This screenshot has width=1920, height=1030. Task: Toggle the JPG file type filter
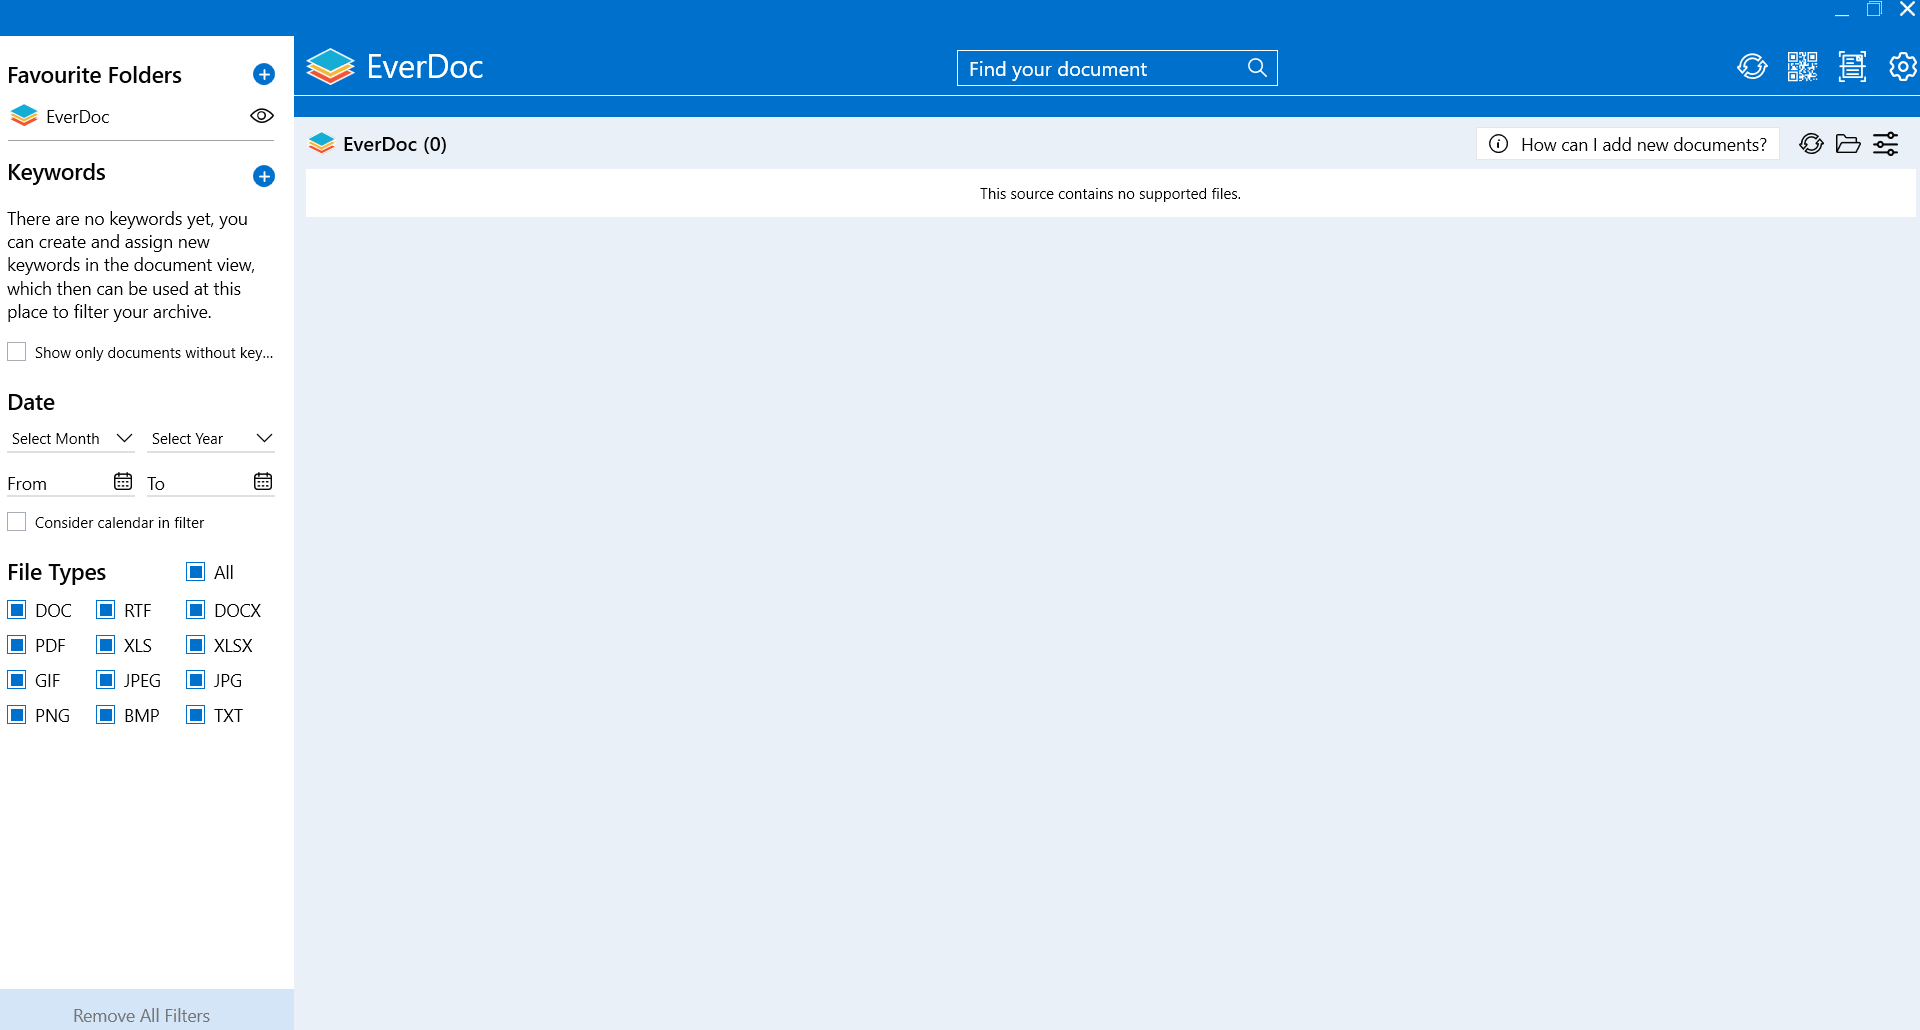pyautogui.click(x=196, y=680)
